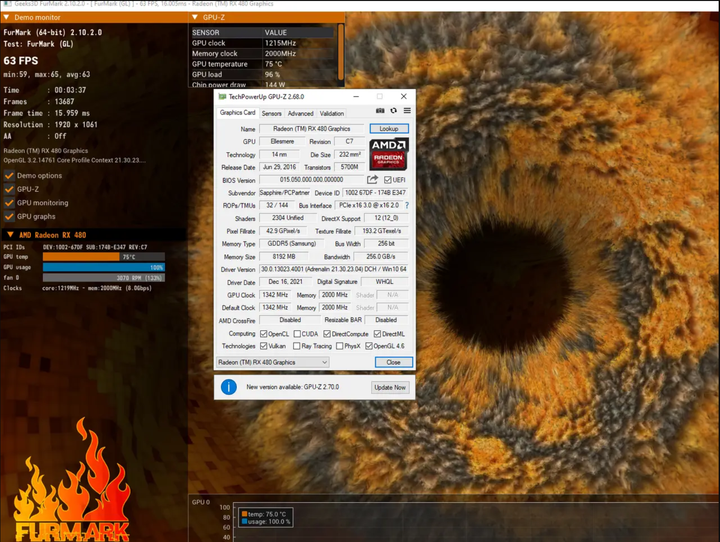Click the FurMark flame logo
The width and height of the screenshot is (720, 542).
[72, 480]
